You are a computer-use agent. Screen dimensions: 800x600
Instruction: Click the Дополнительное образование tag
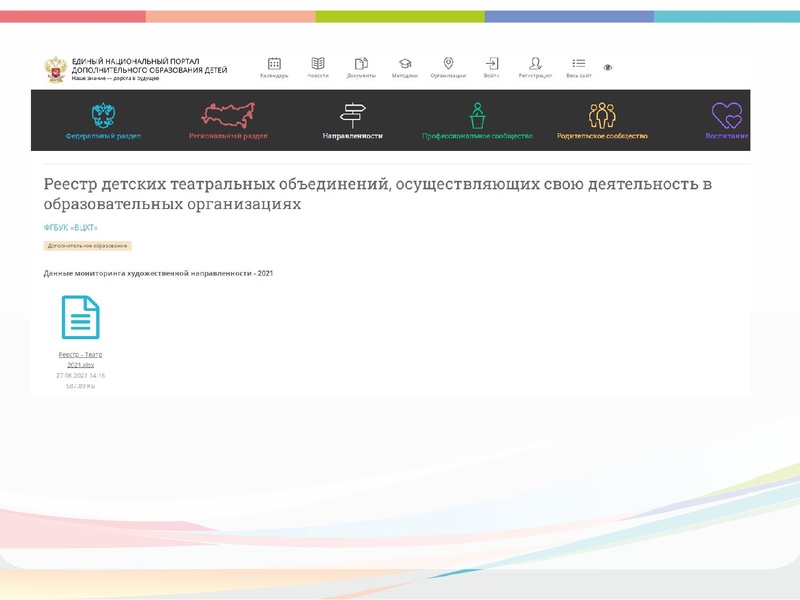point(87,243)
